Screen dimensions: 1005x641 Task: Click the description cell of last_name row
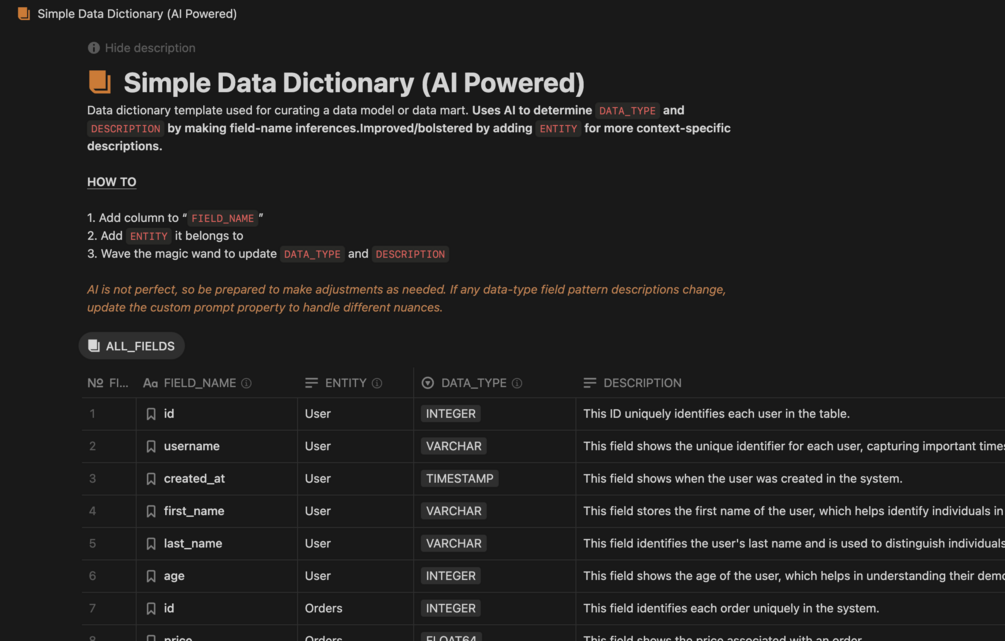pyautogui.click(x=790, y=544)
